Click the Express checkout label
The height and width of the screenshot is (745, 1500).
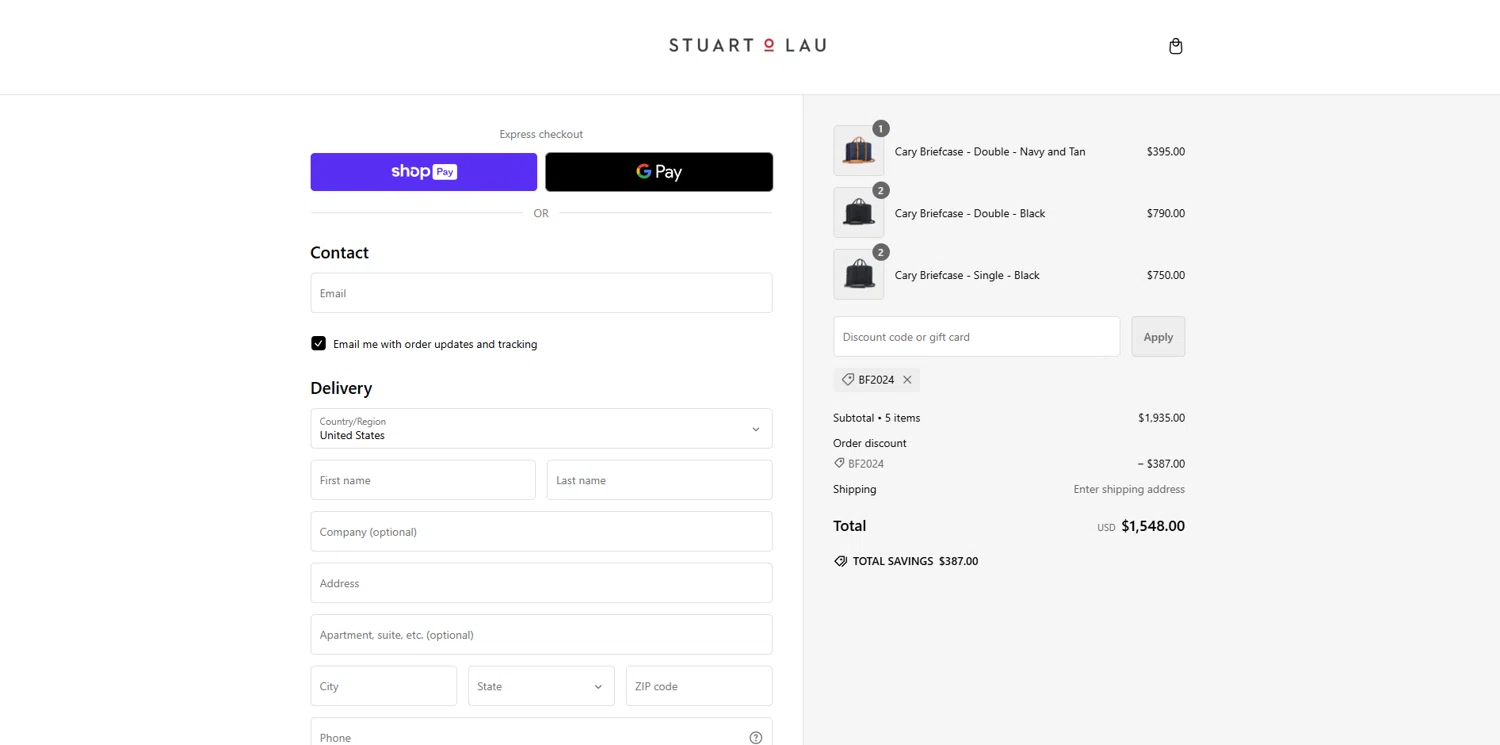coord(541,134)
